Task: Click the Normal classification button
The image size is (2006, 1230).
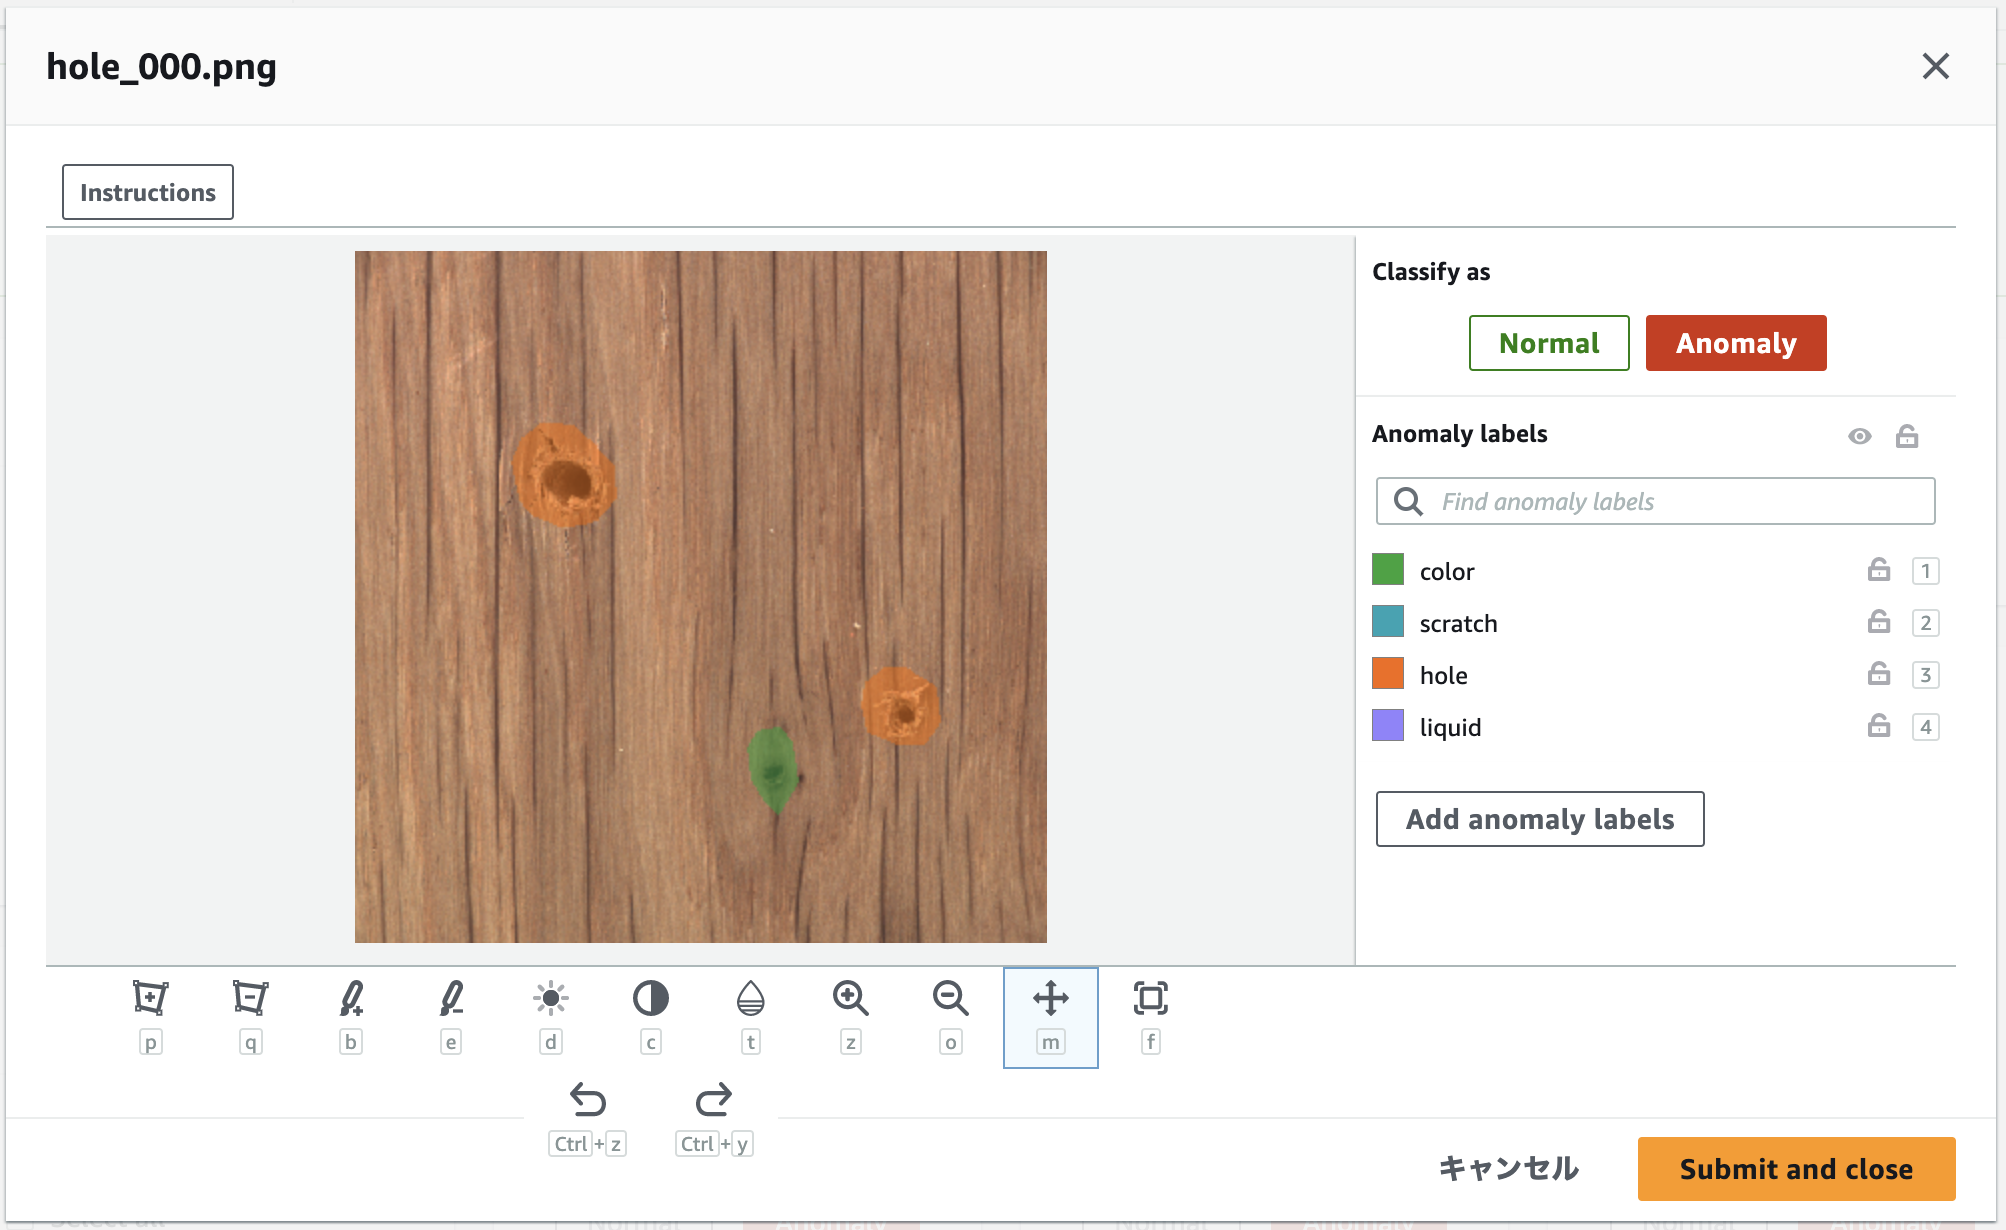Action: tap(1547, 343)
